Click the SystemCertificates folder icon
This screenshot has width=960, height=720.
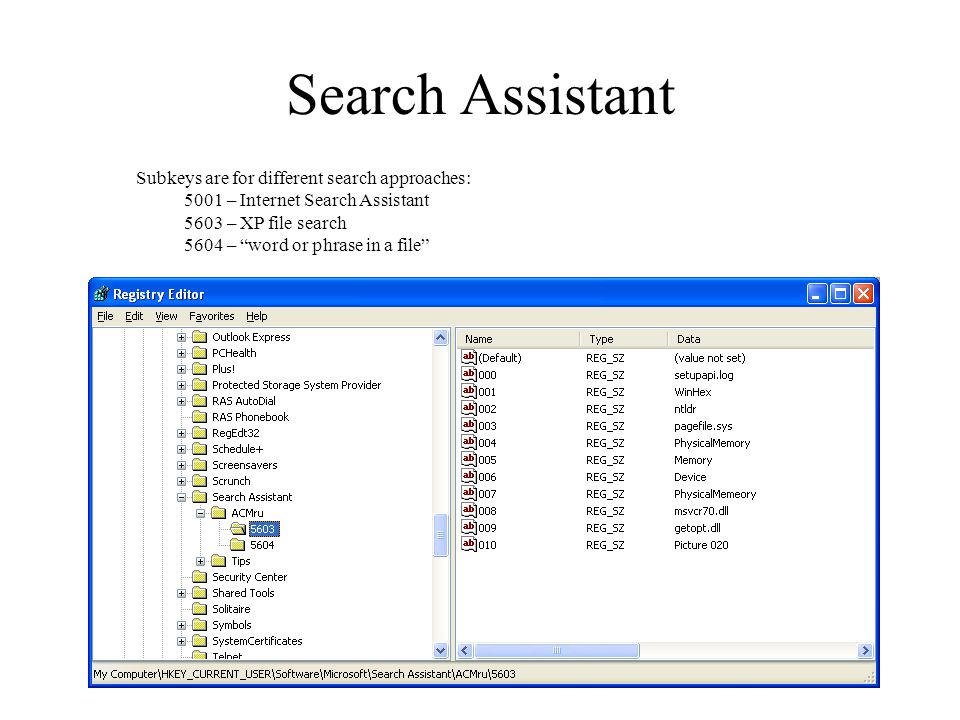tap(200, 641)
